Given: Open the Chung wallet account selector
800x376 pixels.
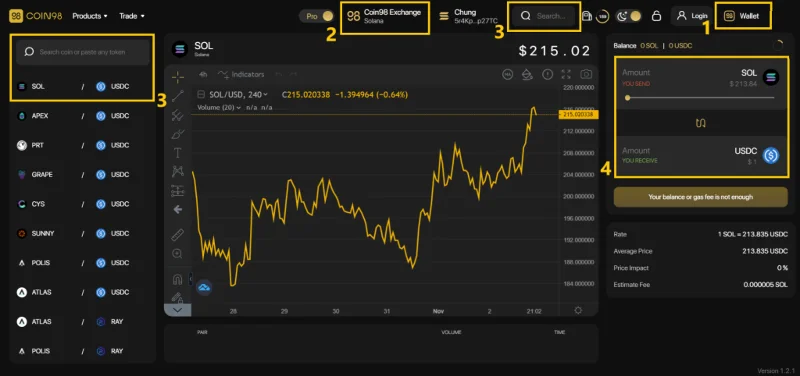Looking at the screenshot, I should click(x=469, y=16).
